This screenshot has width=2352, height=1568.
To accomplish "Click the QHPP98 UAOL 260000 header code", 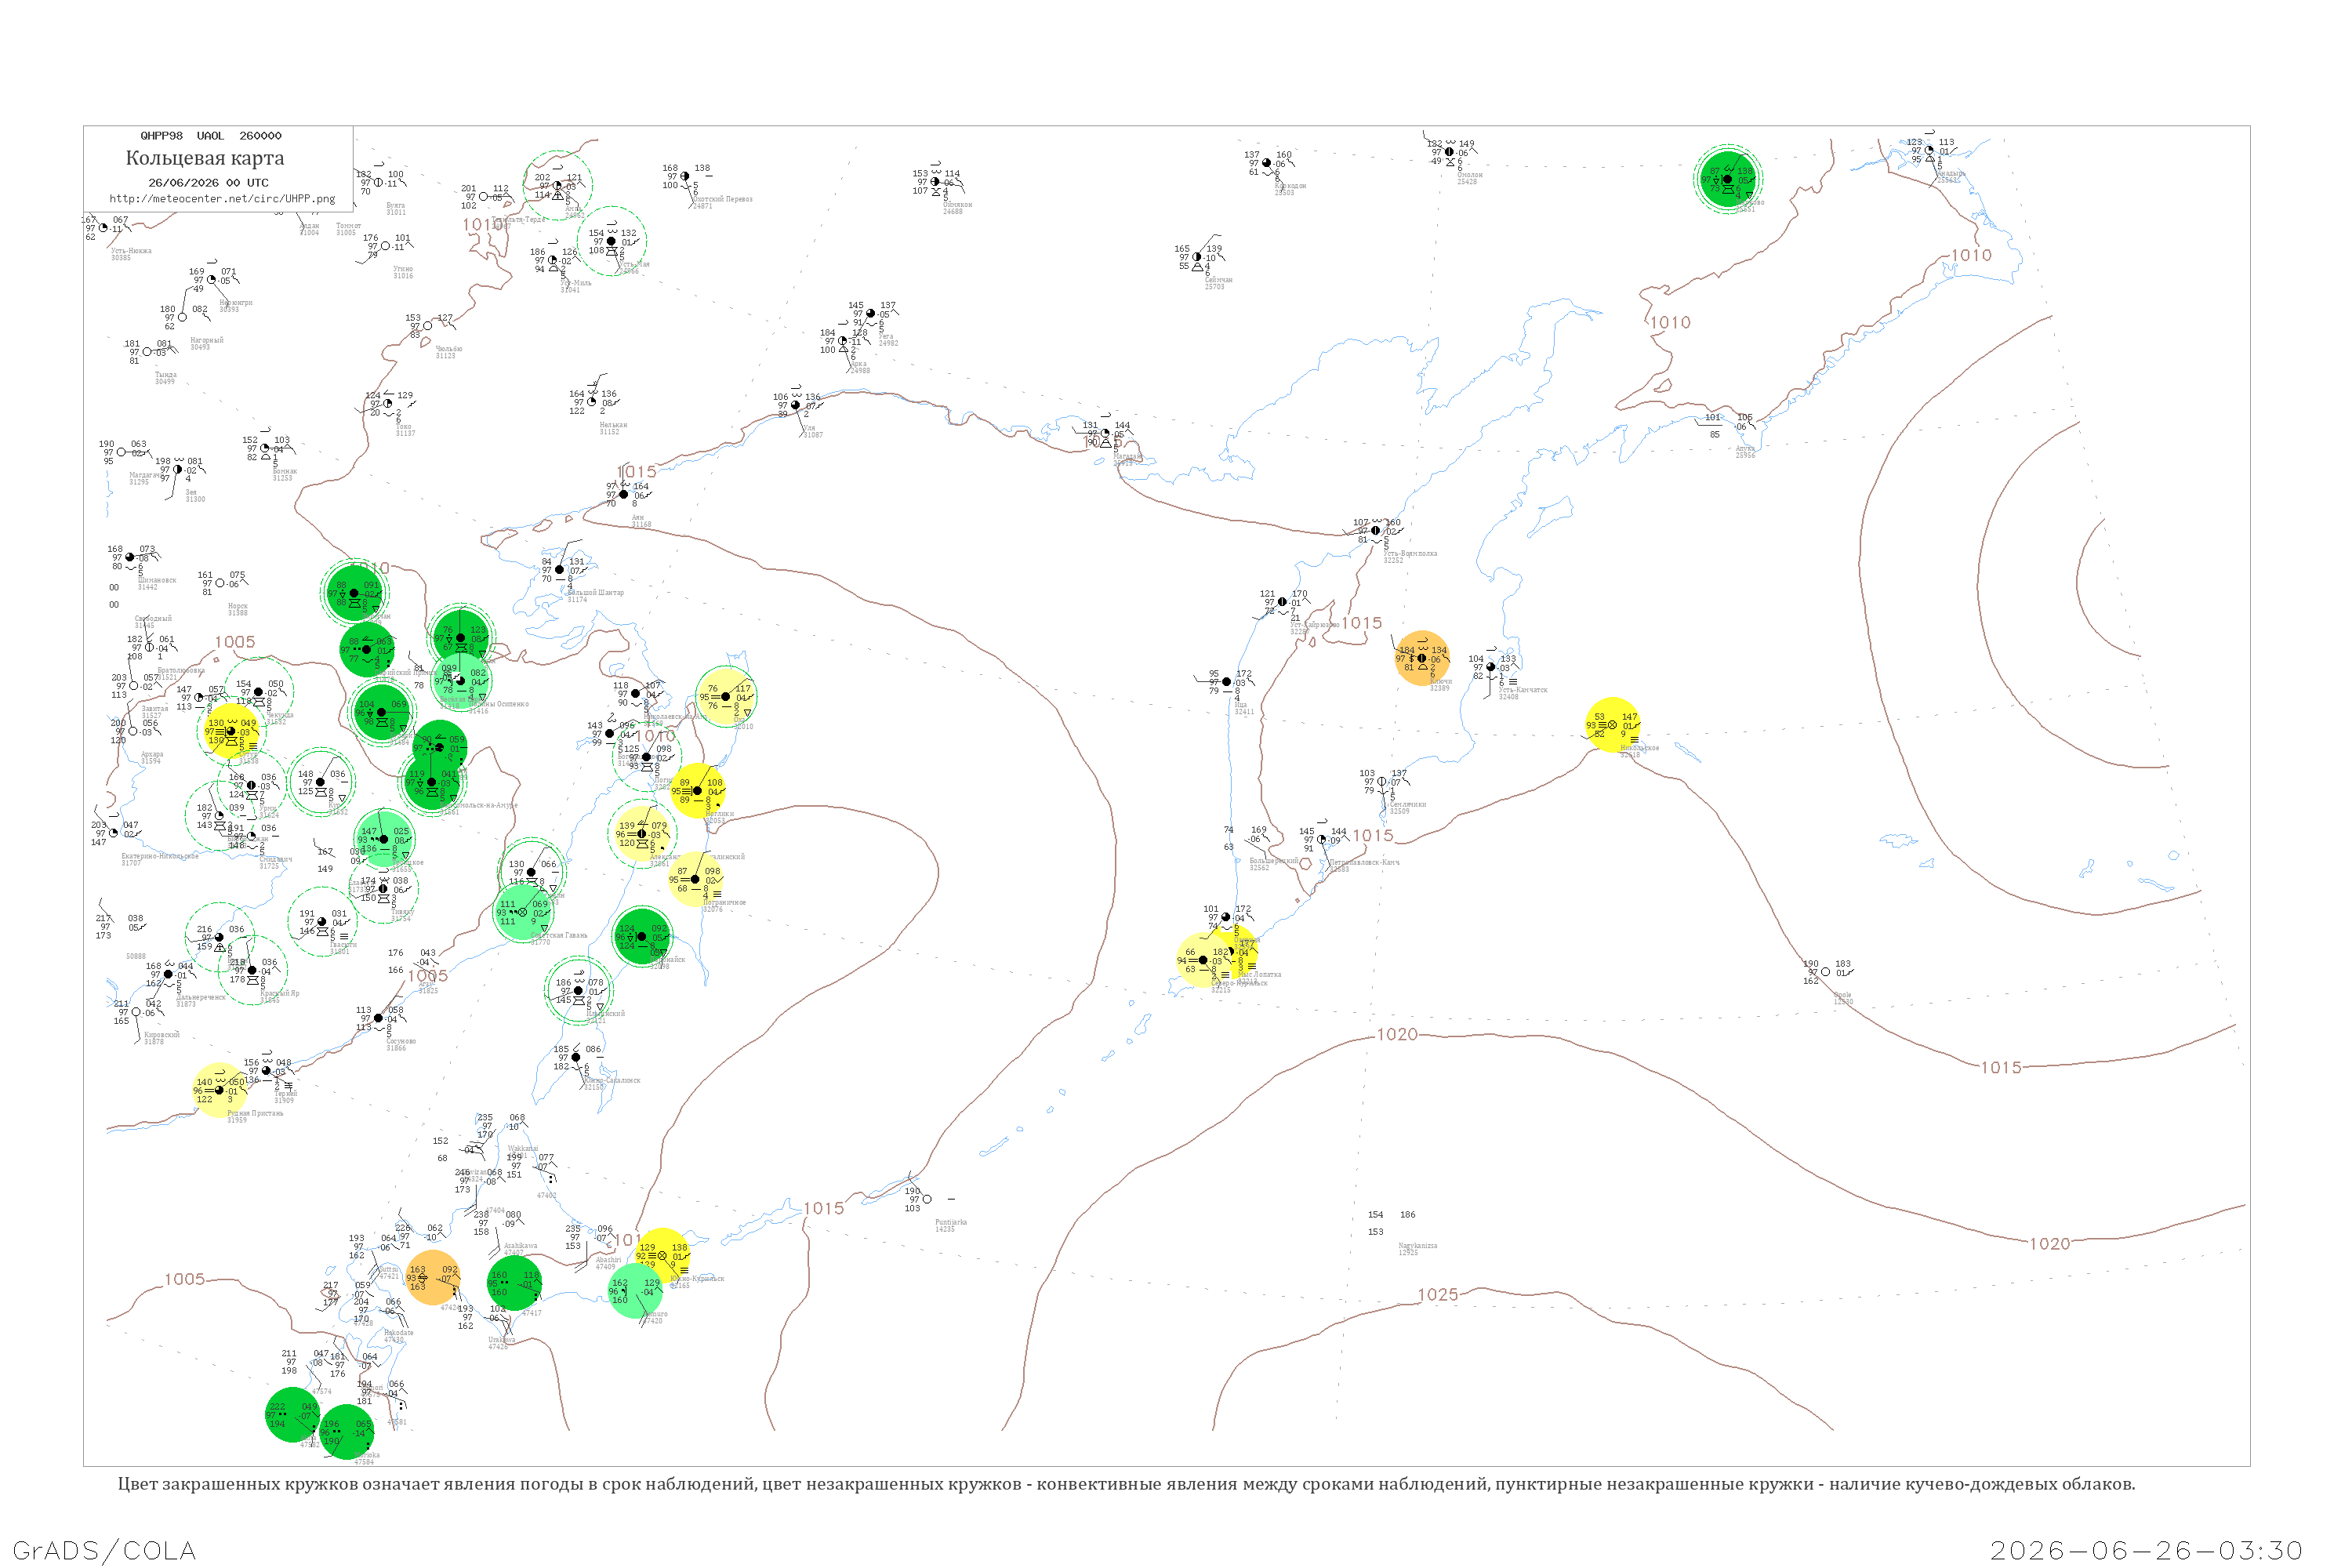I will pyautogui.click(x=211, y=136).
